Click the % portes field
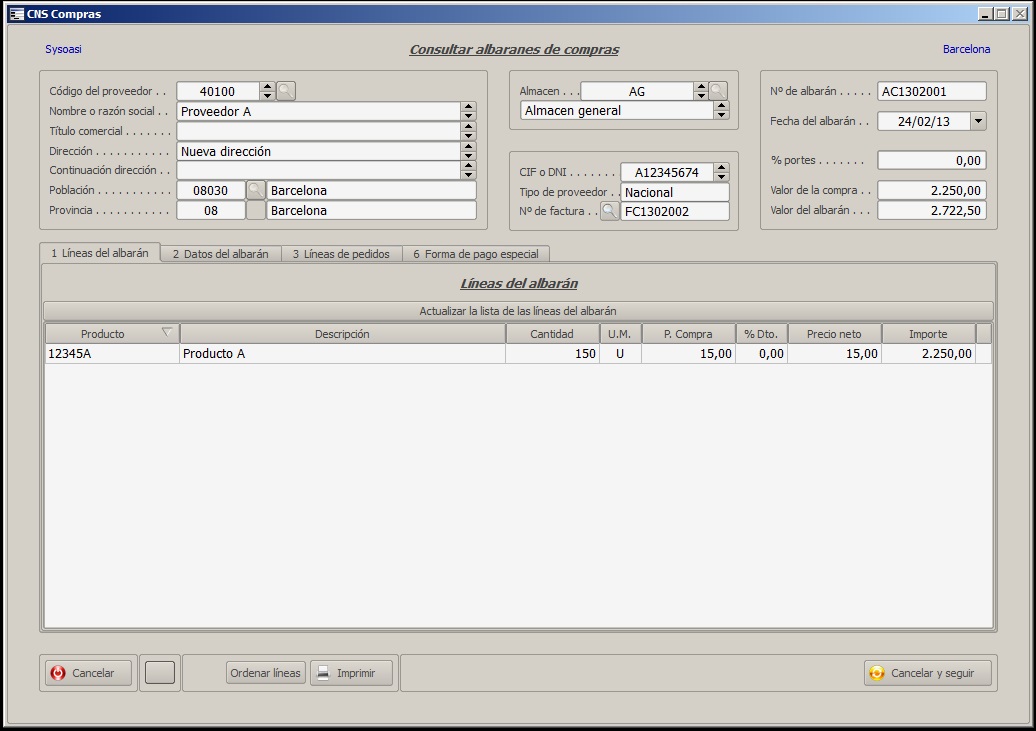Viewport: 1036px width, 731px height. (x=932, y=160)
